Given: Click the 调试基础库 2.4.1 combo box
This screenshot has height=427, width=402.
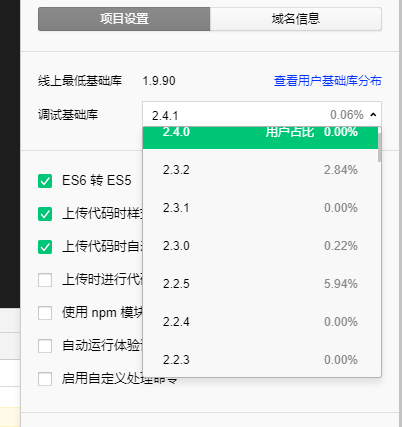Looking at the screenshot, I should (262, 114).
